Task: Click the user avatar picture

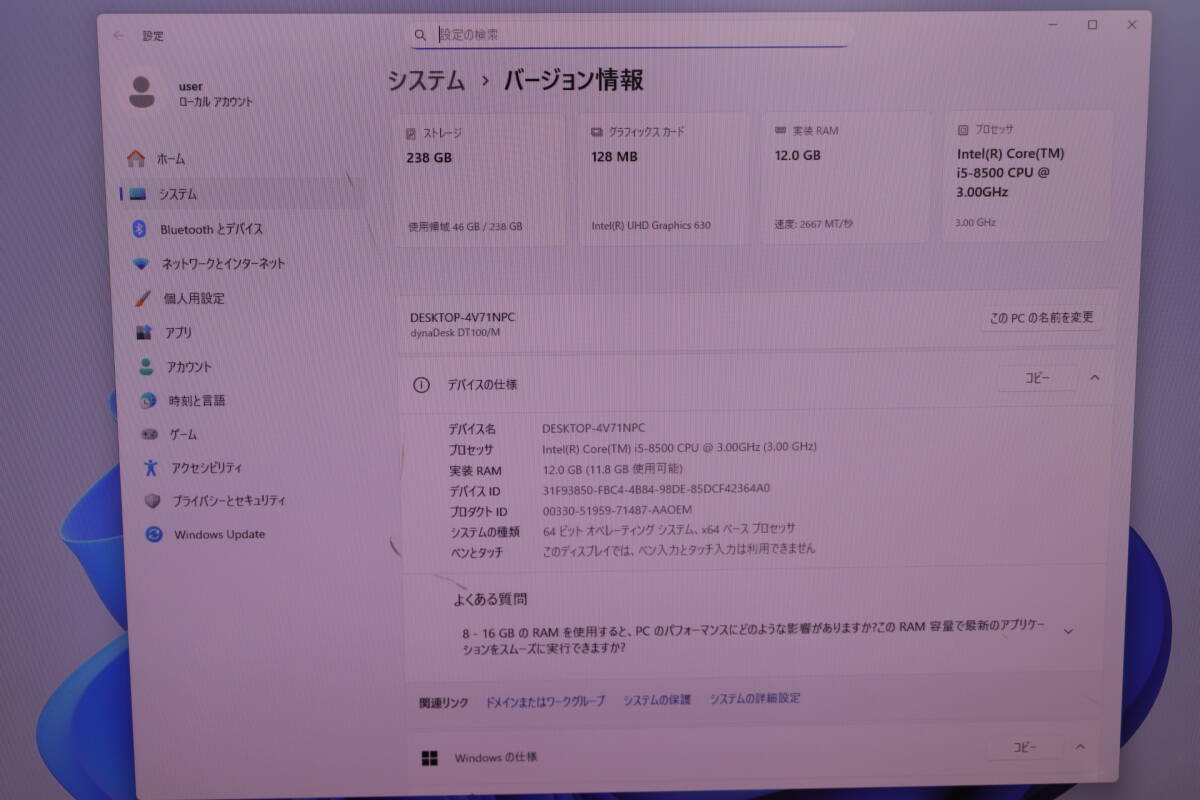Action: click(x=142, y=92)
